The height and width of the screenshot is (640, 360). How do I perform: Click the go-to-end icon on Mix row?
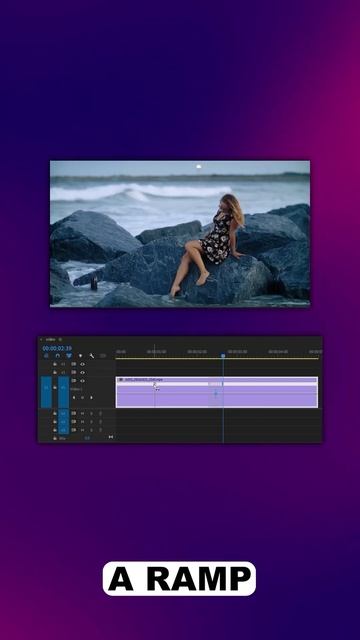tap(111, 437)
